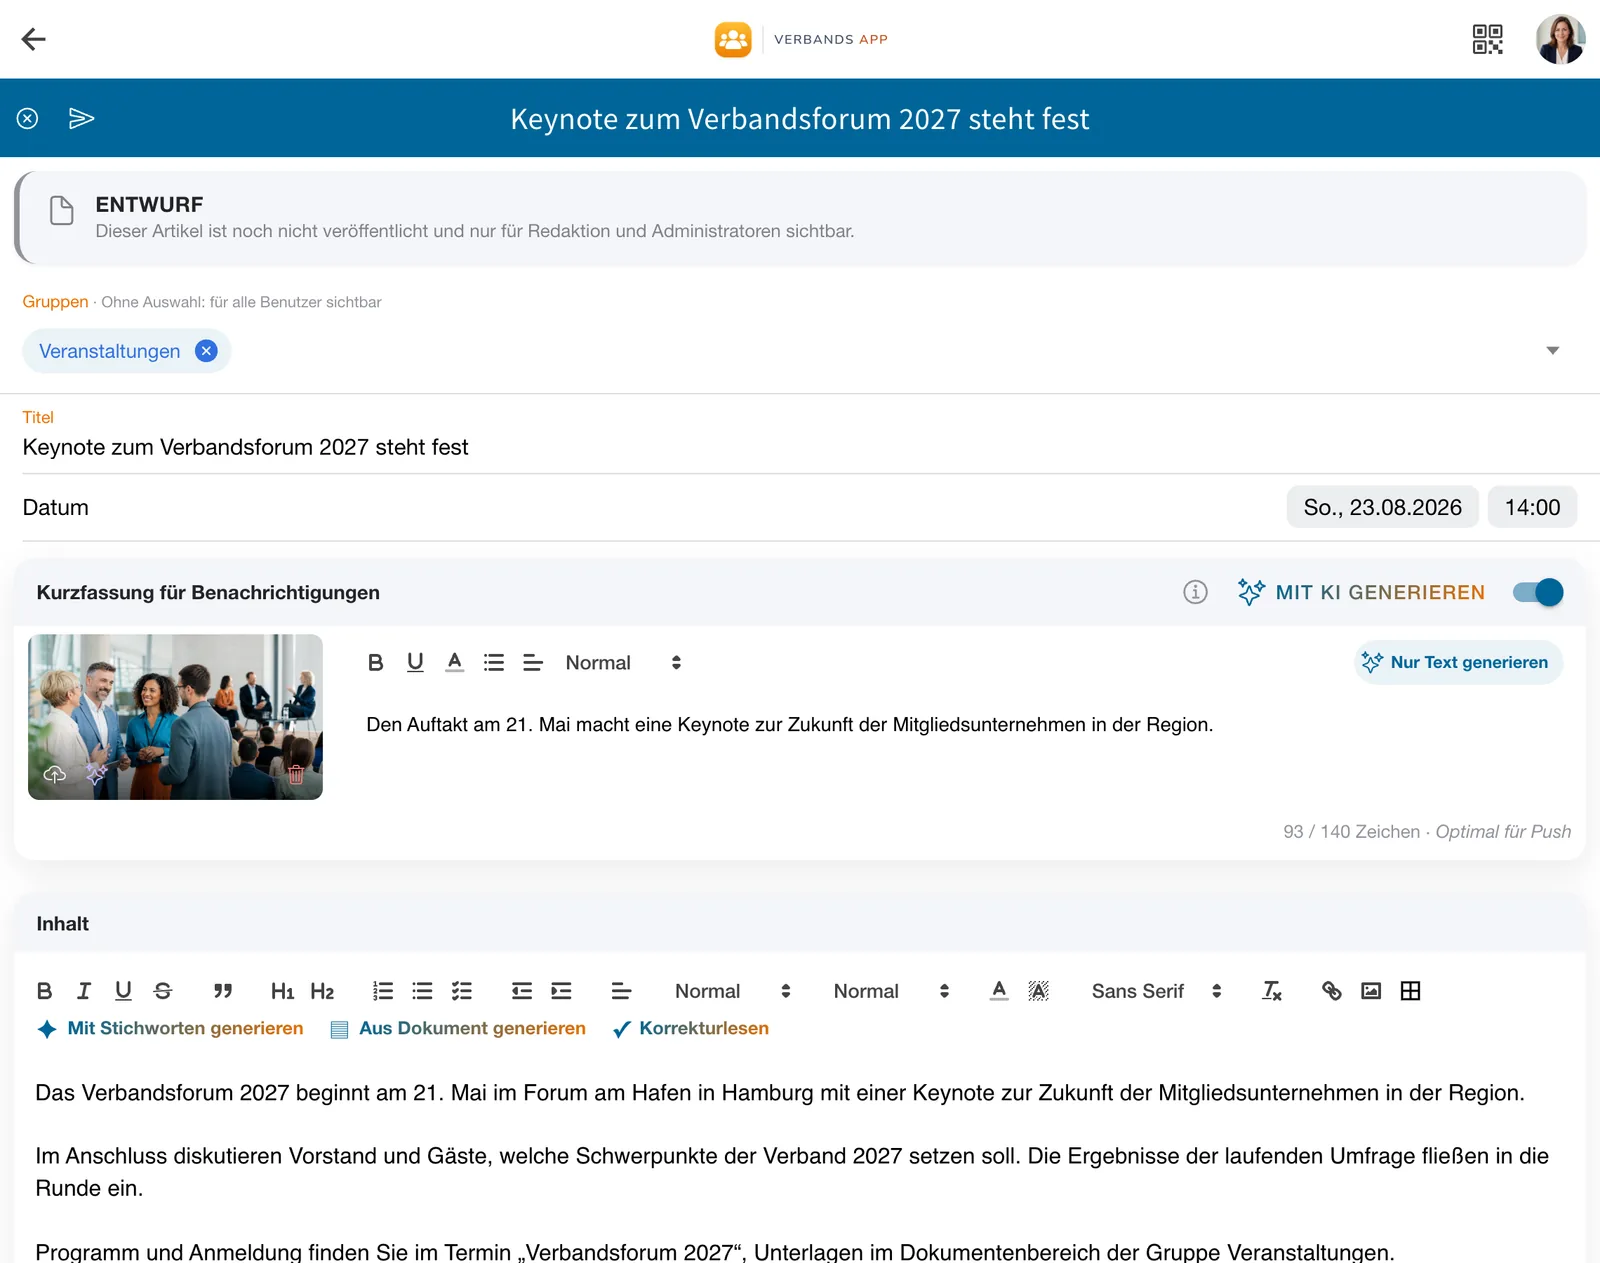Go back with the arrow icon

click(34, 39)
